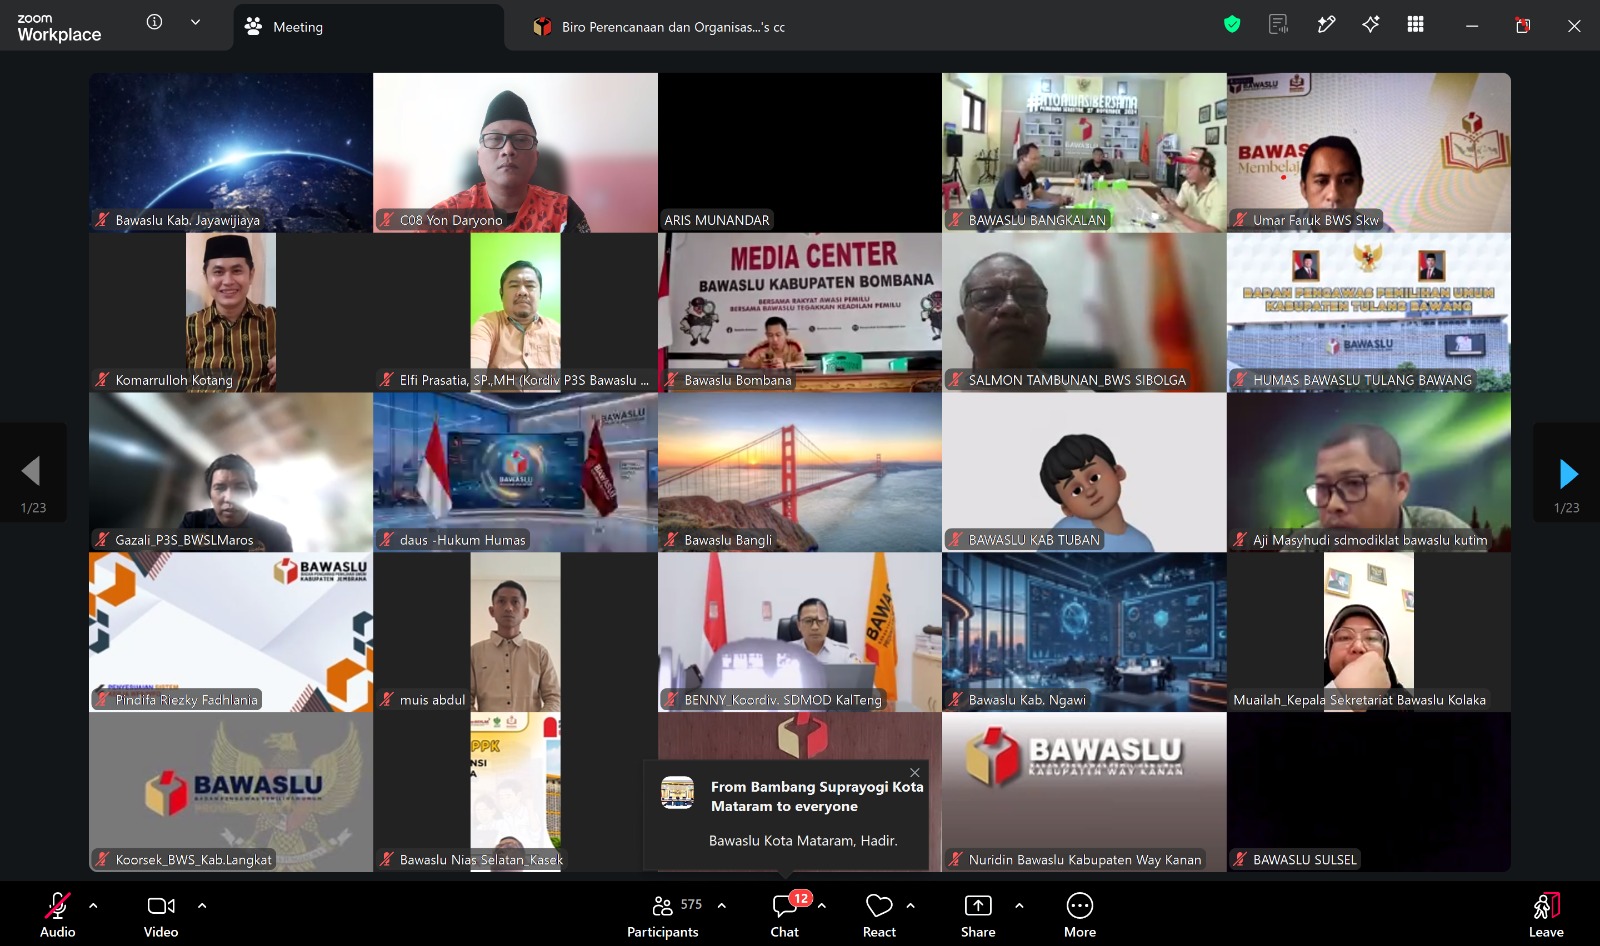The width and height of the screenshot is (1600, 946).
Task: Open Chat with 12 unread messages
Action: [785, 916]
